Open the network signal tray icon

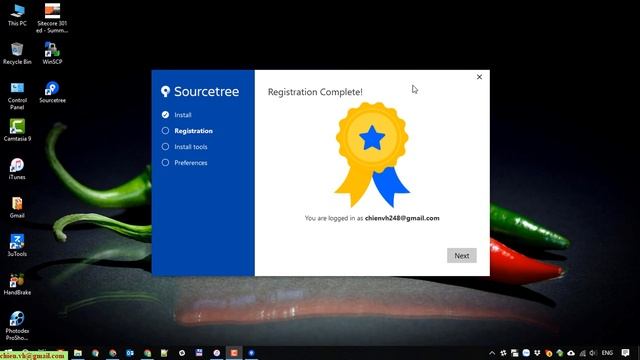coord(582,353)
